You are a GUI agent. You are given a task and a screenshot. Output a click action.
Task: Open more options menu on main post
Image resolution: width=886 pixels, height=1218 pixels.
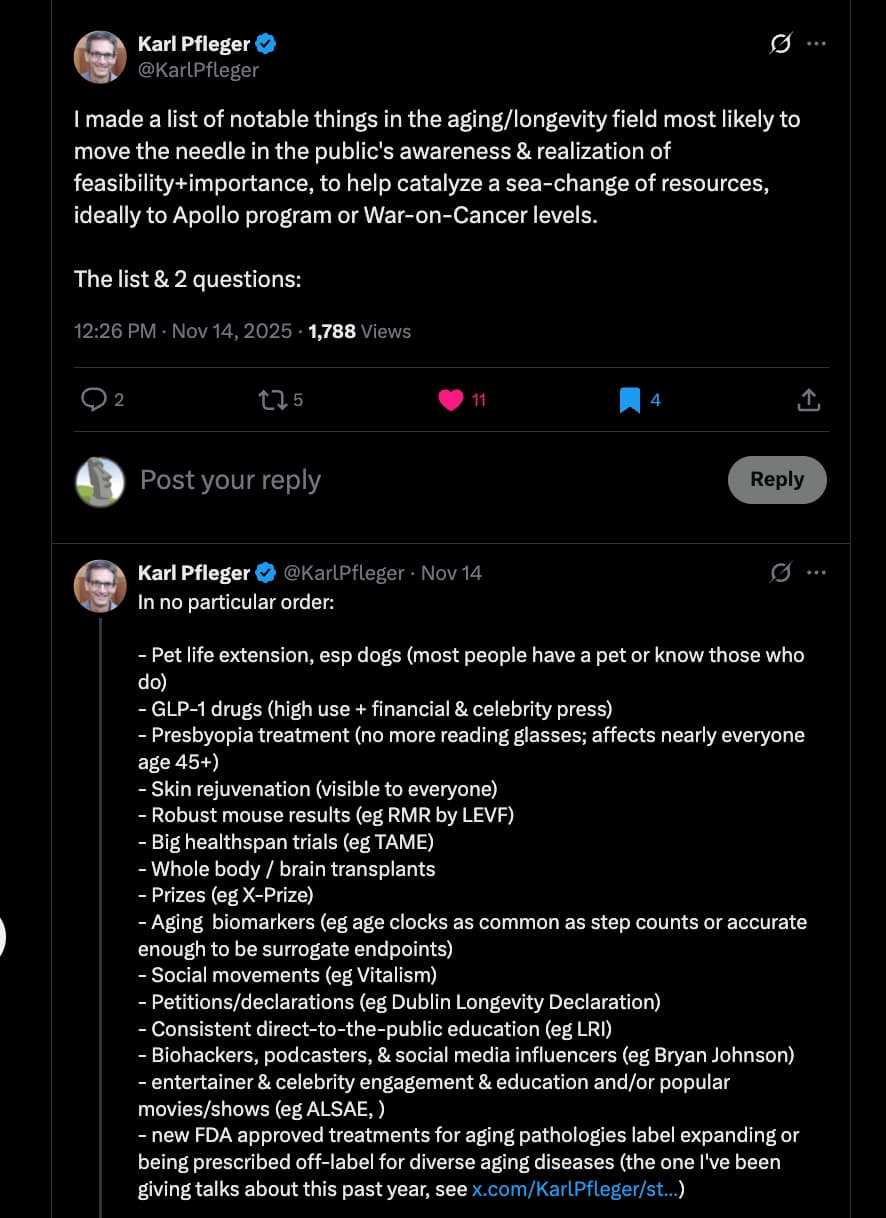817,44
